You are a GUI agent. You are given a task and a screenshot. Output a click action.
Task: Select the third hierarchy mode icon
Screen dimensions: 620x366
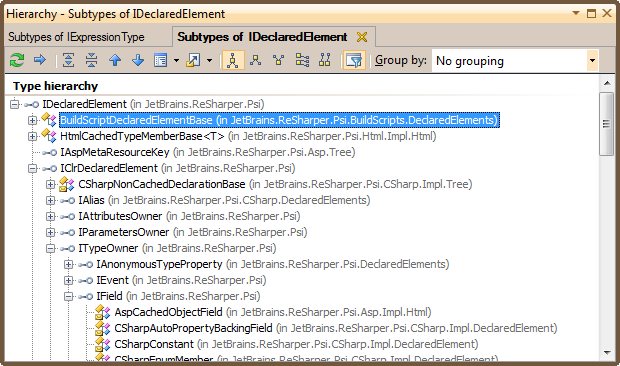278,60
